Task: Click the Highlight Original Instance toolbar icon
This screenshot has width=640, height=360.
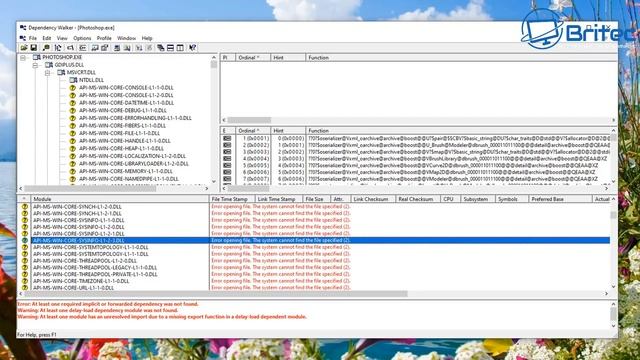Action: click(127, 48)
